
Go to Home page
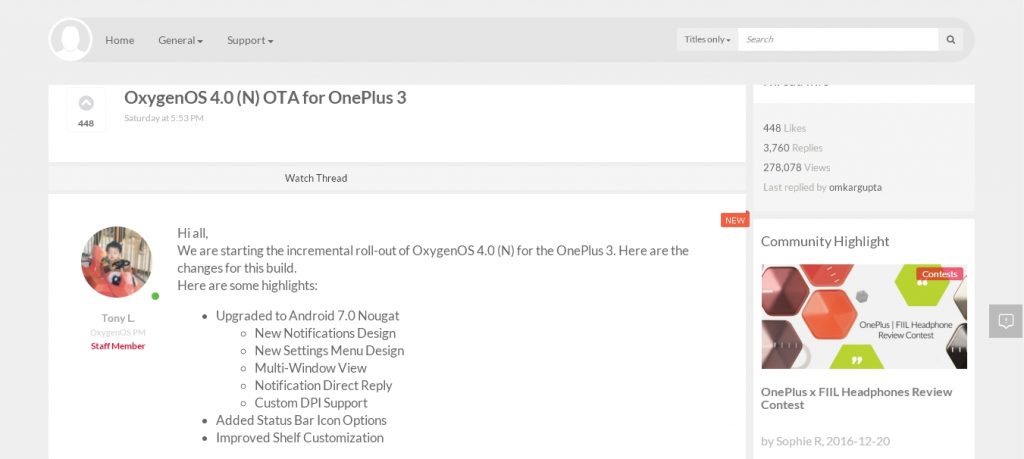point(120,40)
